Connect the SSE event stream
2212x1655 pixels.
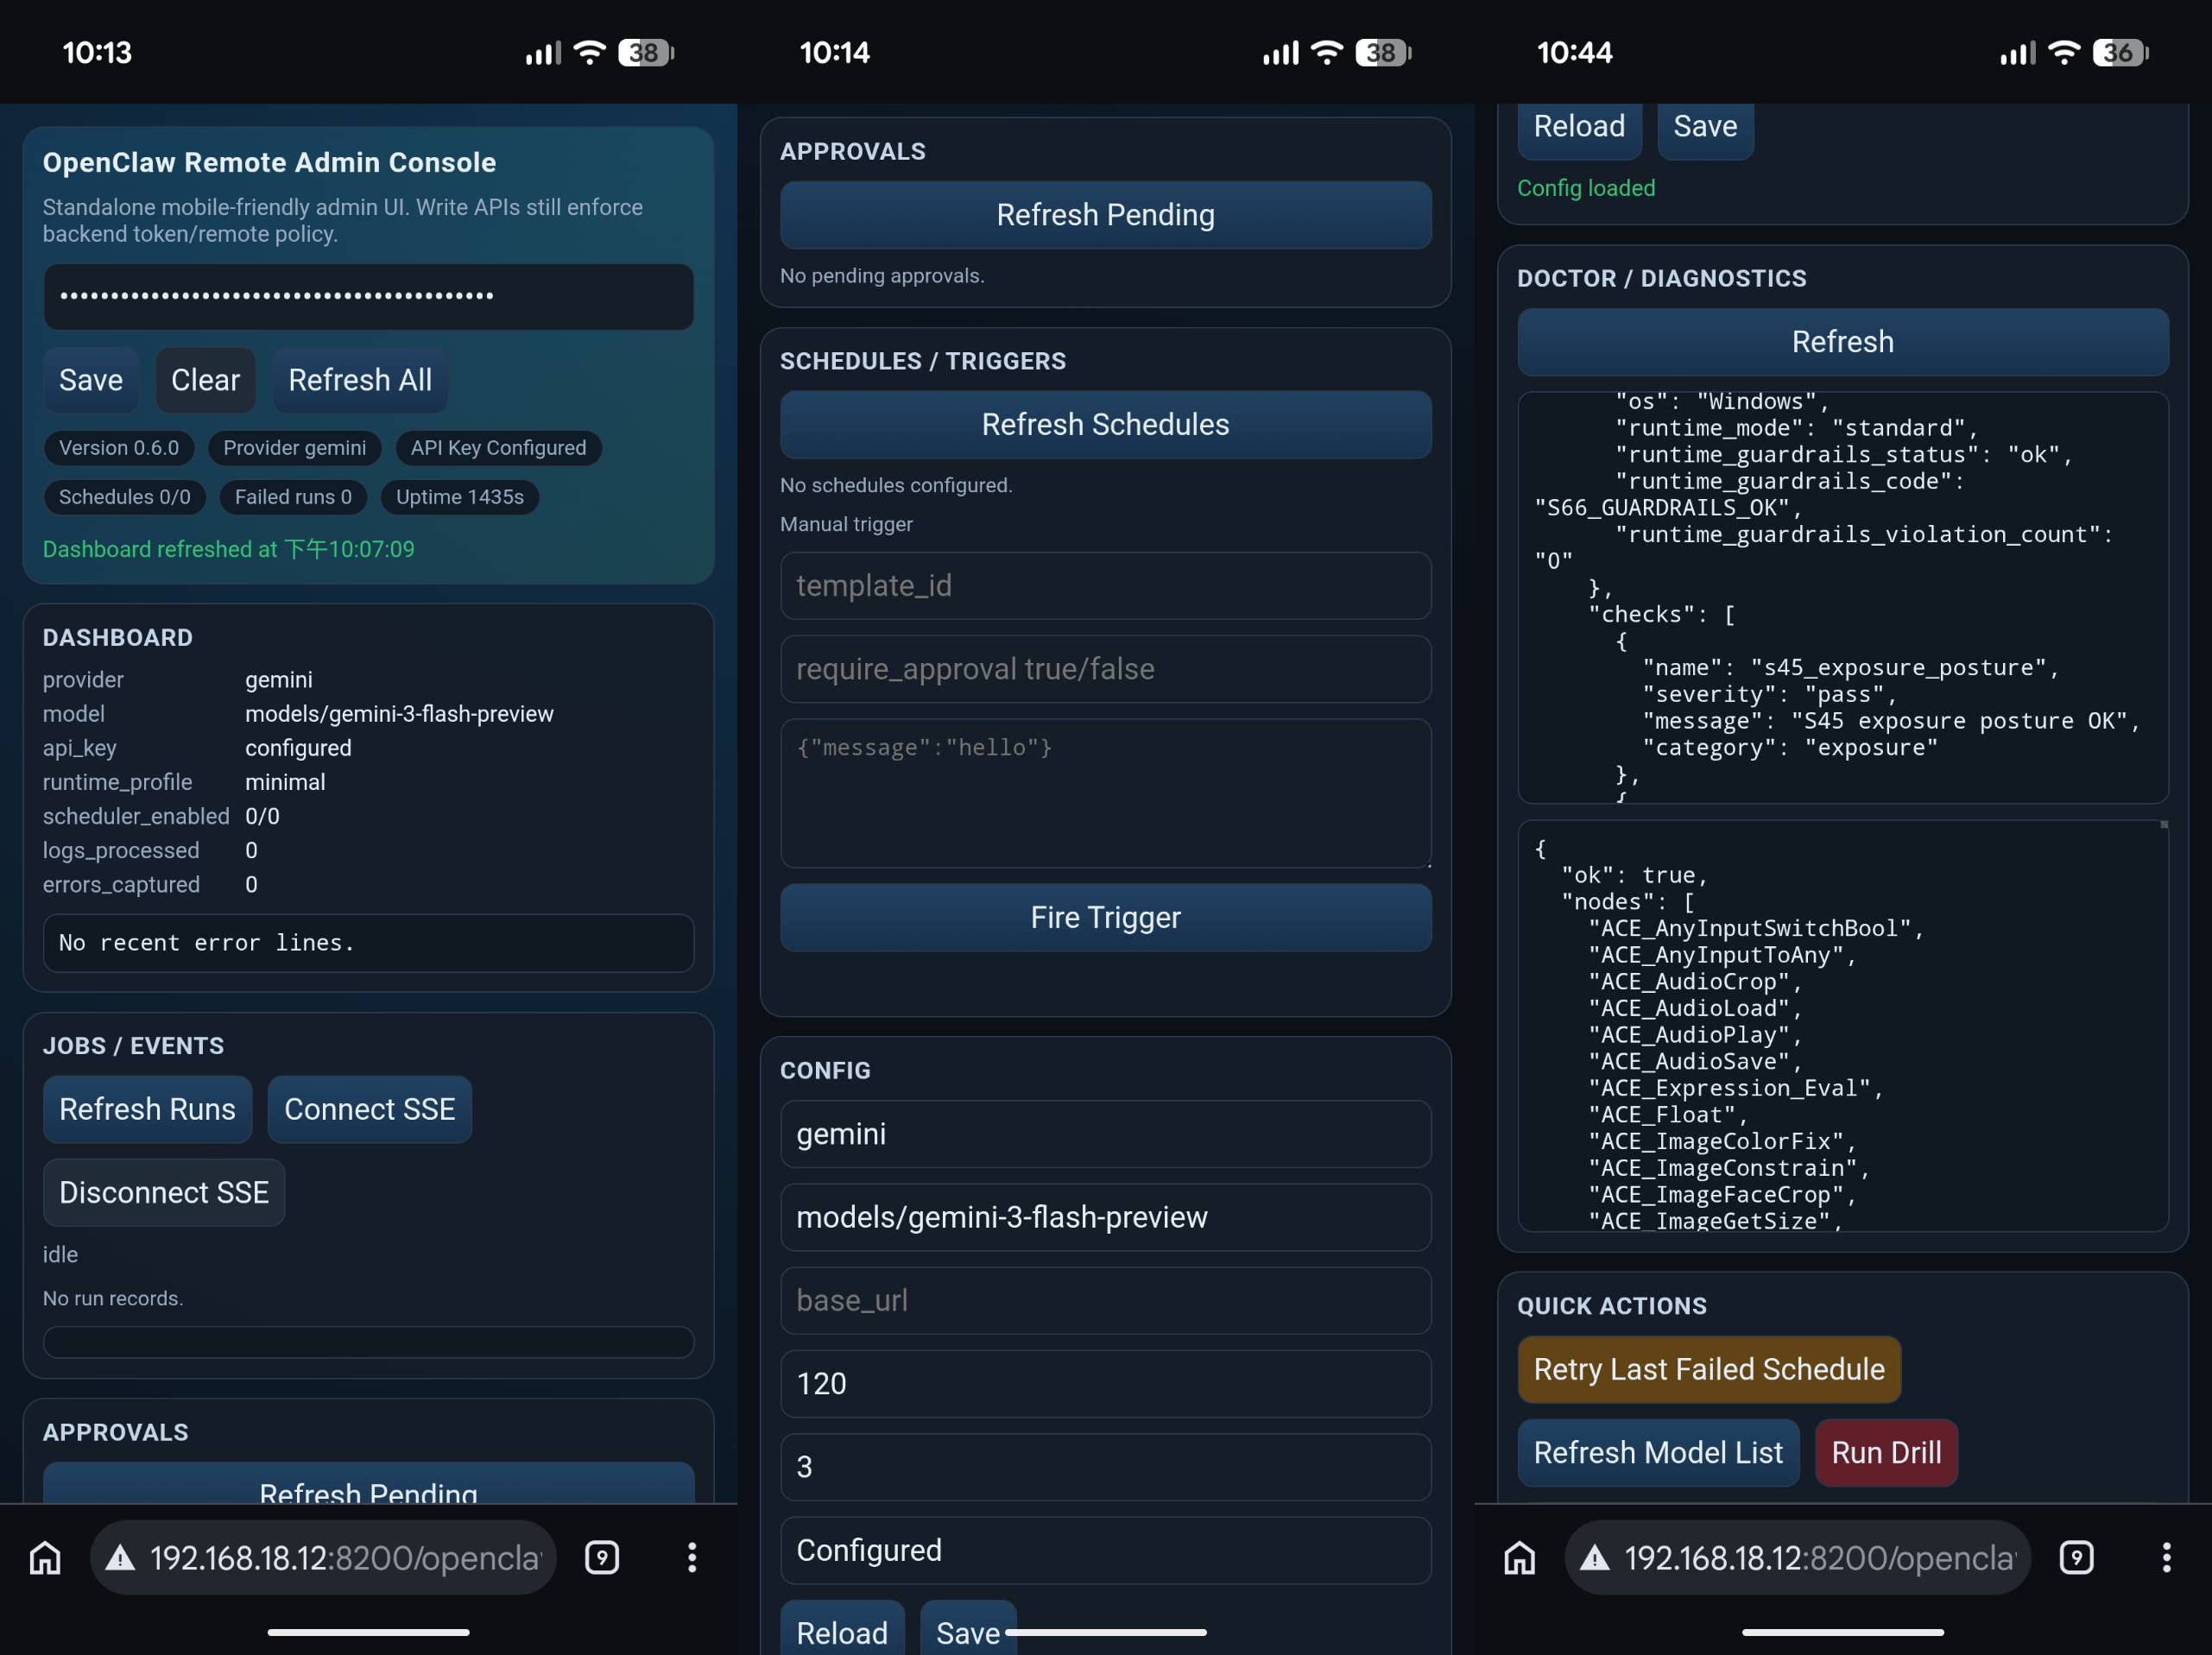(369, 1109)
